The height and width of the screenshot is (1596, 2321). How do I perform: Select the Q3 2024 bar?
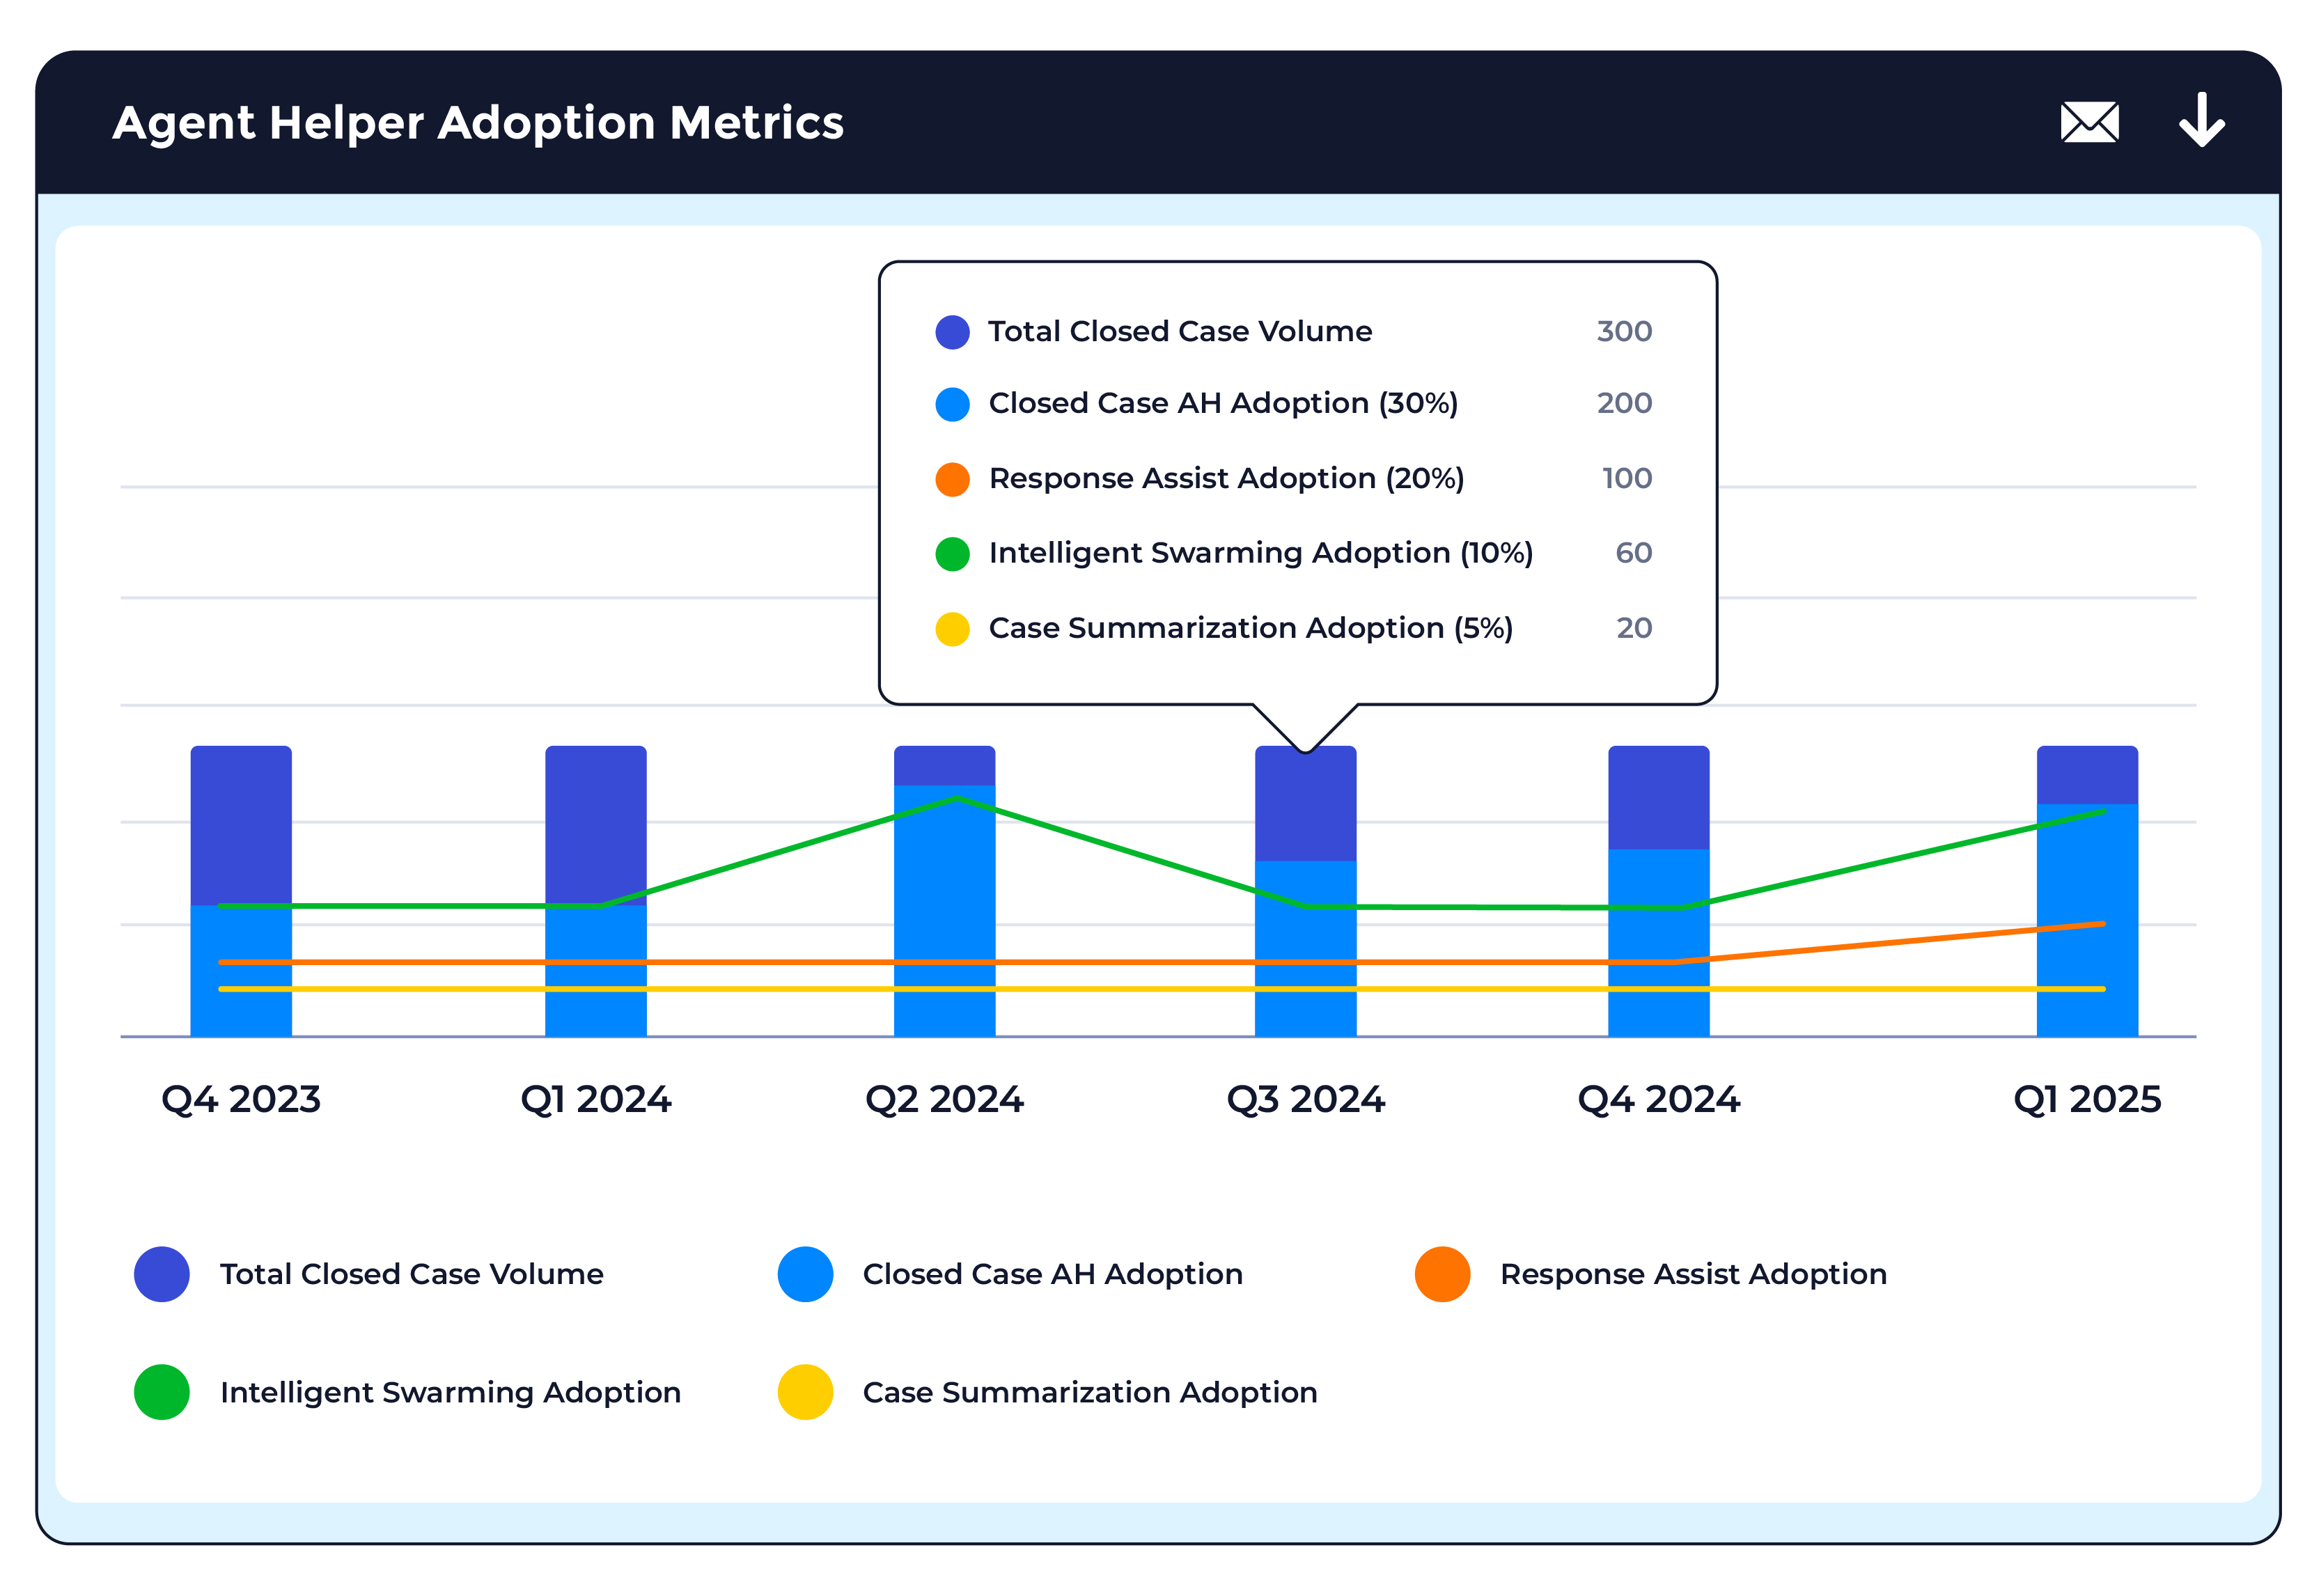click(1305, 890)
